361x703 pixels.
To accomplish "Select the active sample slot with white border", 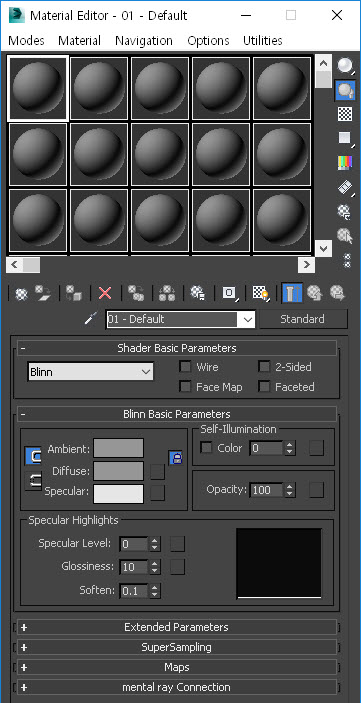I will pos(38,88).
